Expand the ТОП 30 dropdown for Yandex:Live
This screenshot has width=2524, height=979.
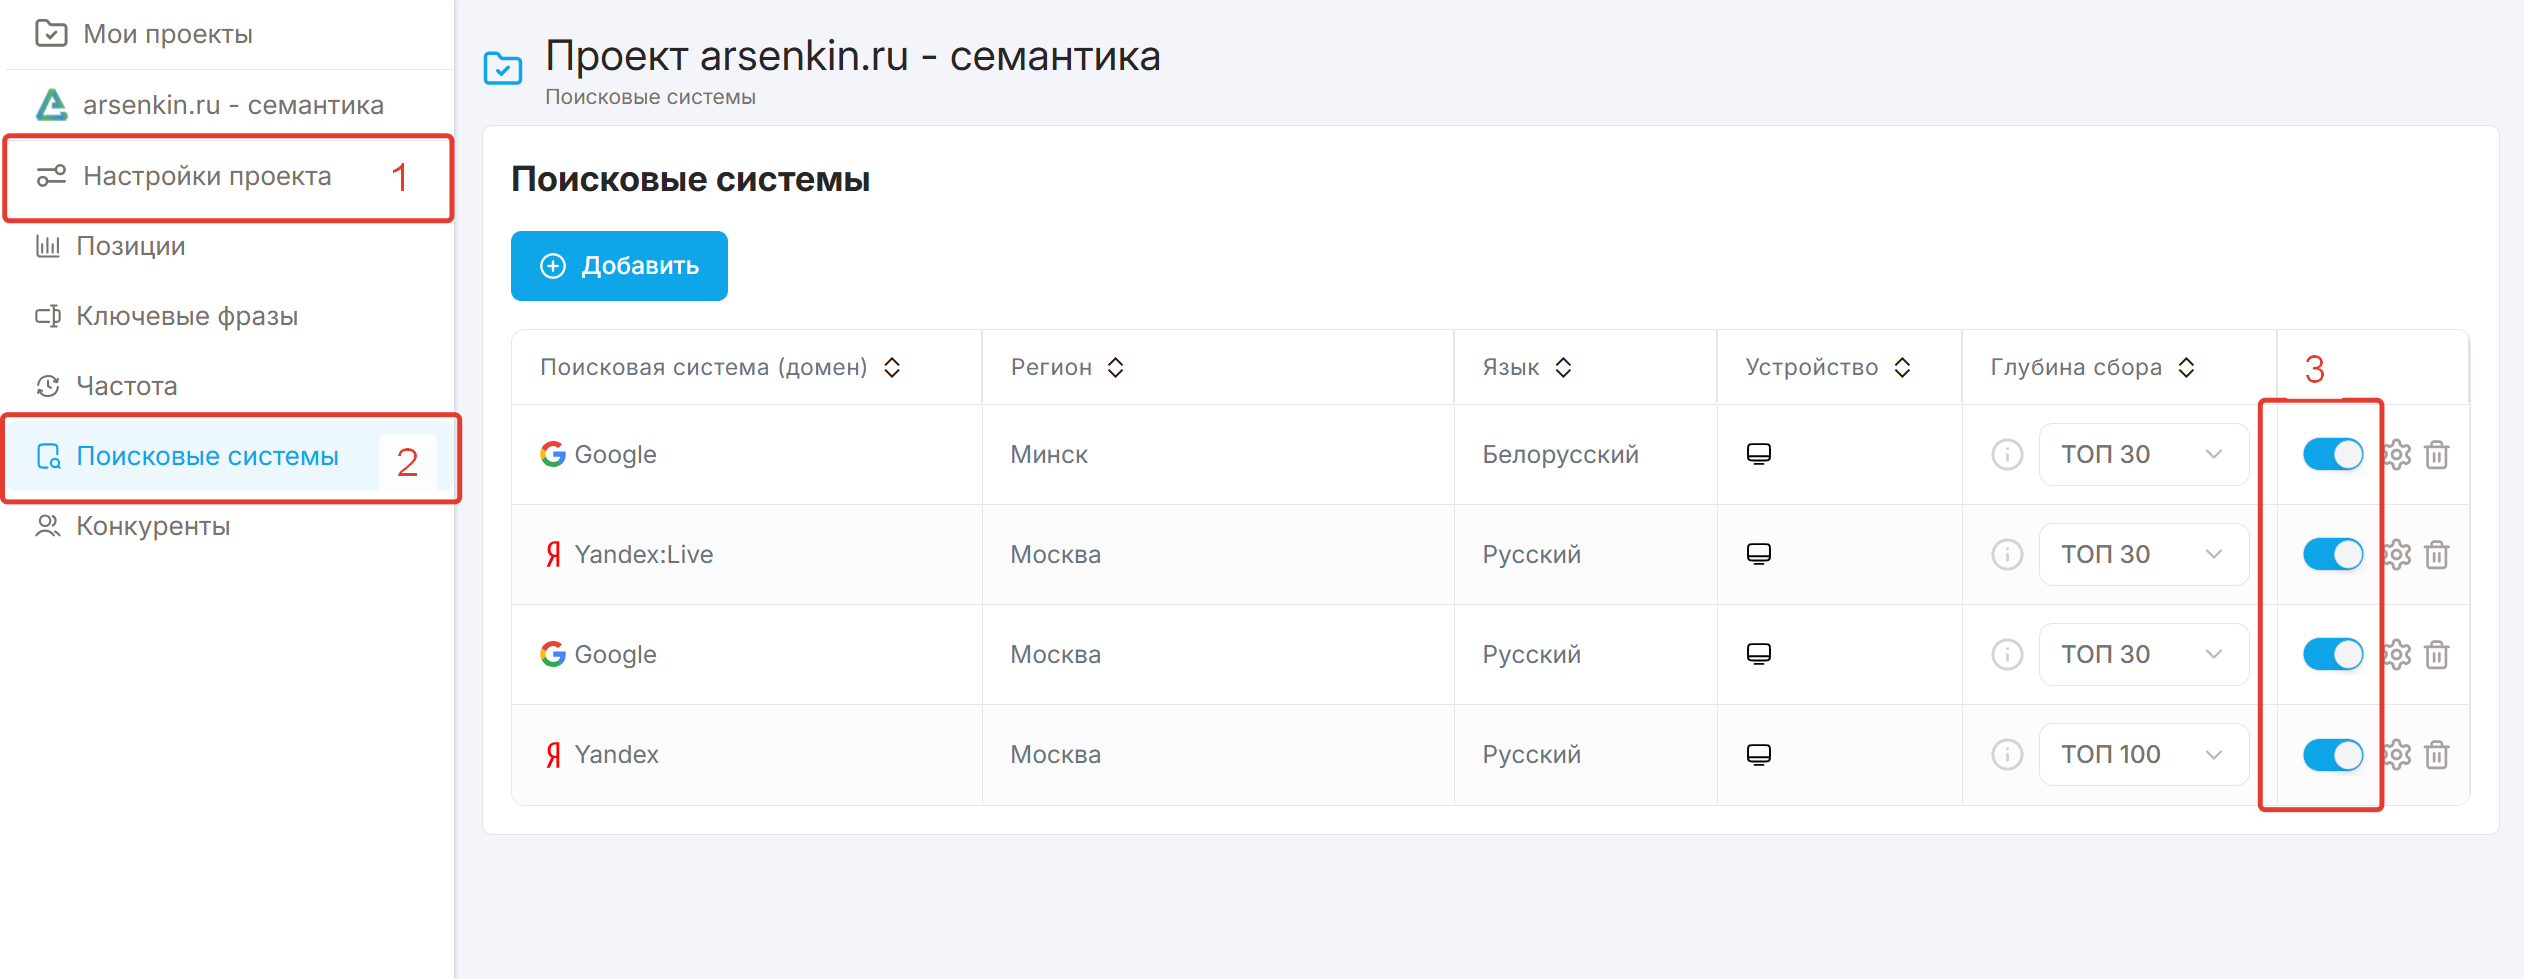[x=2143, y=555]
